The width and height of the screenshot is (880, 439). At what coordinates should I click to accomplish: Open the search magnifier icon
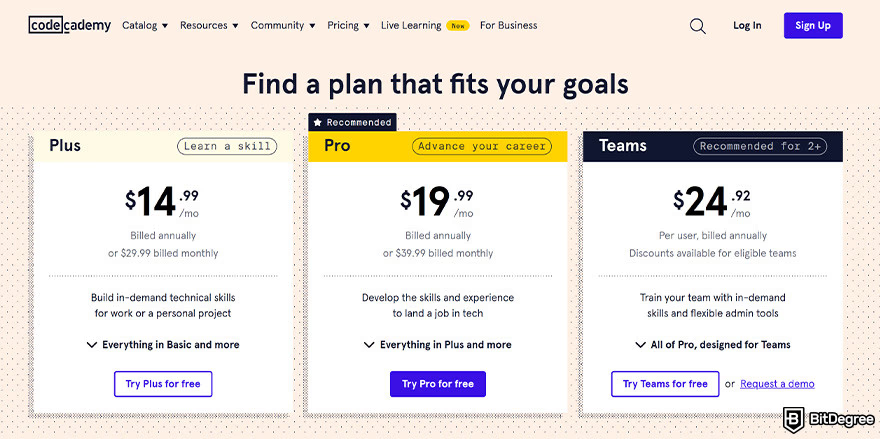[x=698, y=26]
